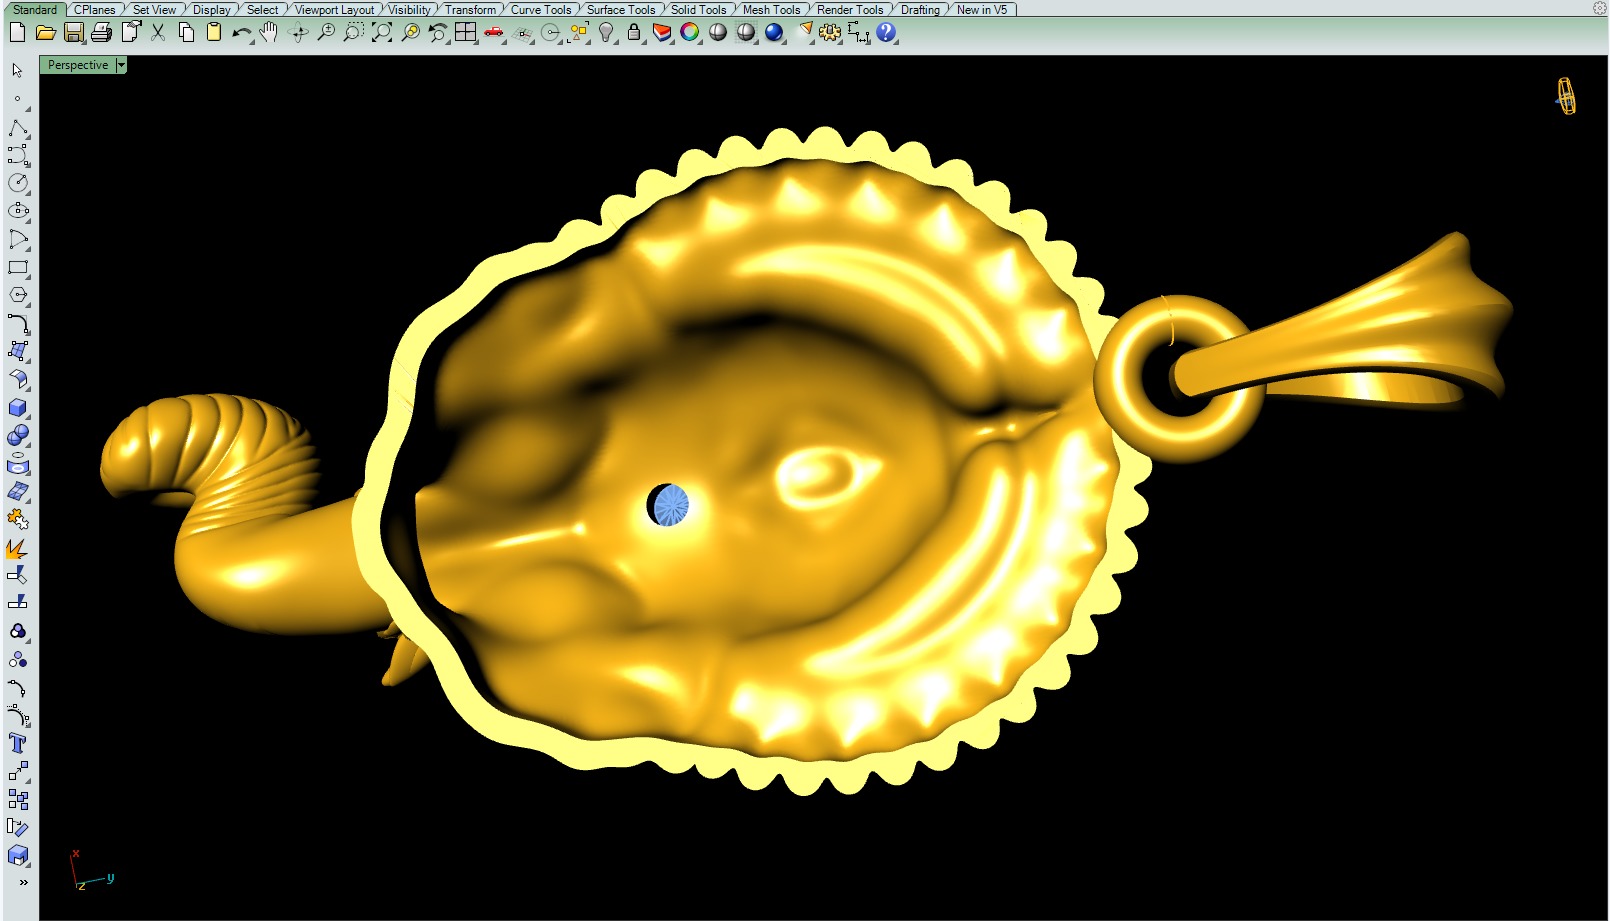The image size is (1610, 921).
Task: Click the Hide Objects lightbulb icon
Action: click(606, 32)
